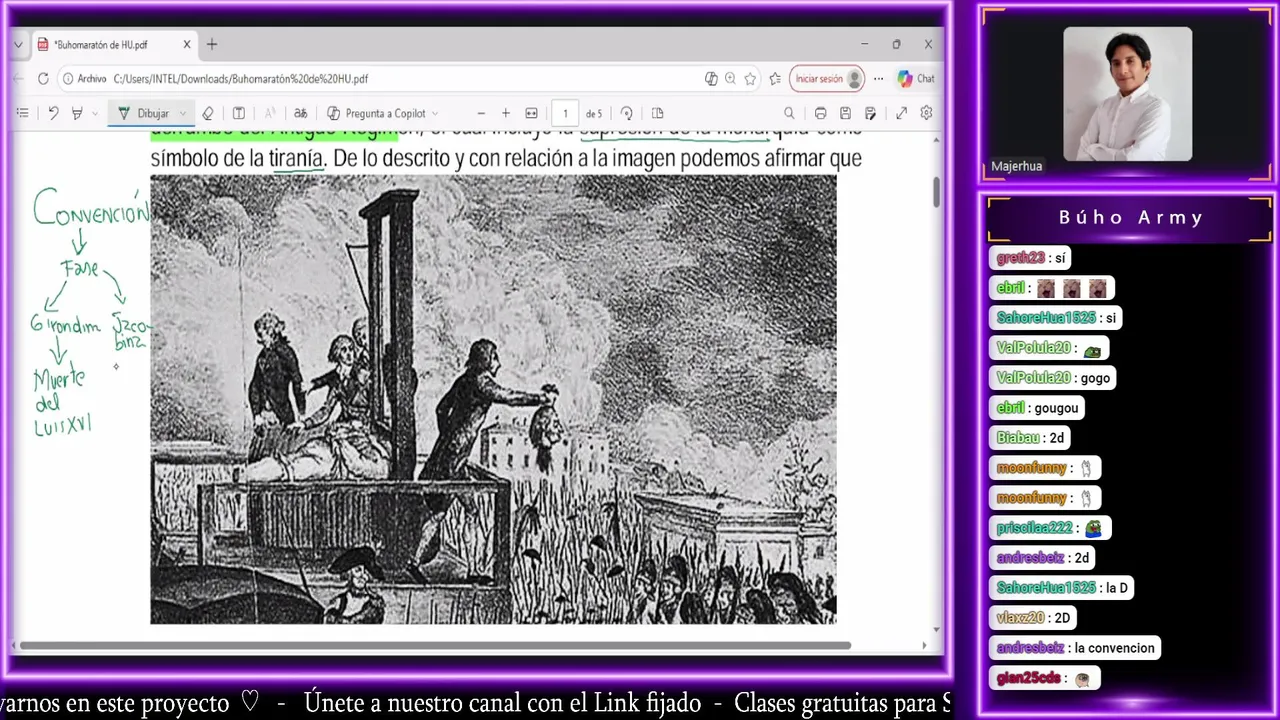Click the Búho Army chat header
This screenshot has height=720, width=1280.
1131,217
